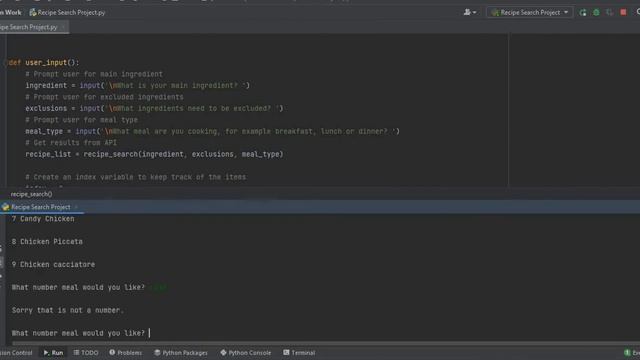Click the green Debug bug icon
This screenshot has height=360, width=640.
596,13
